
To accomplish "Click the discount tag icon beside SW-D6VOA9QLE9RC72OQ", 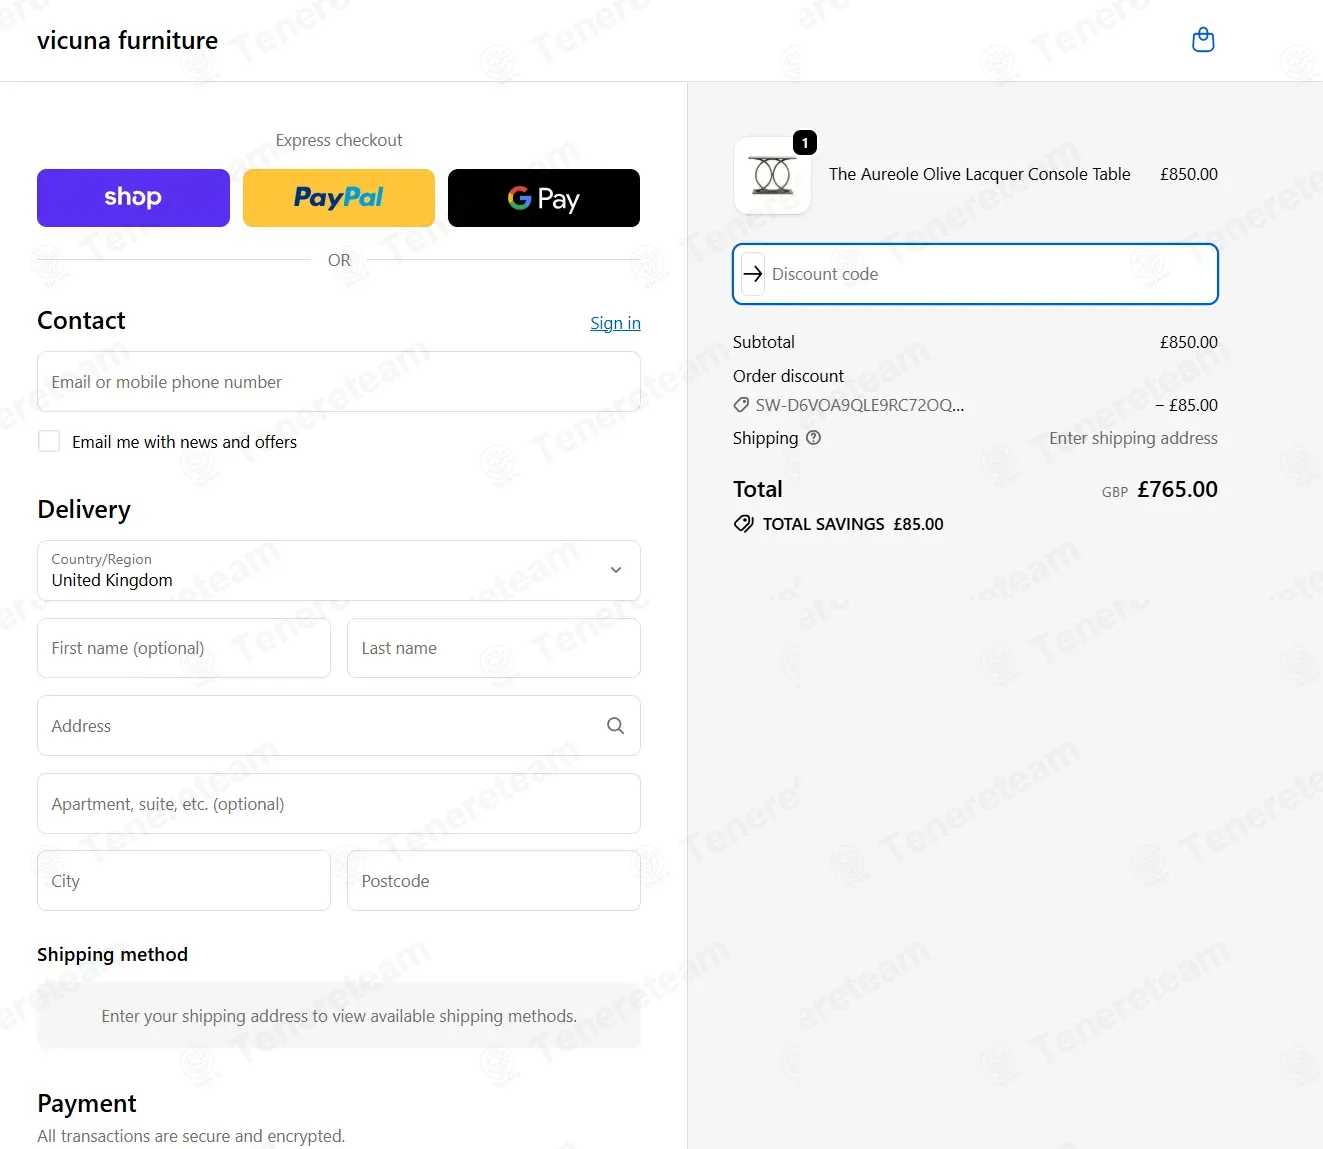I will point(741,405).
